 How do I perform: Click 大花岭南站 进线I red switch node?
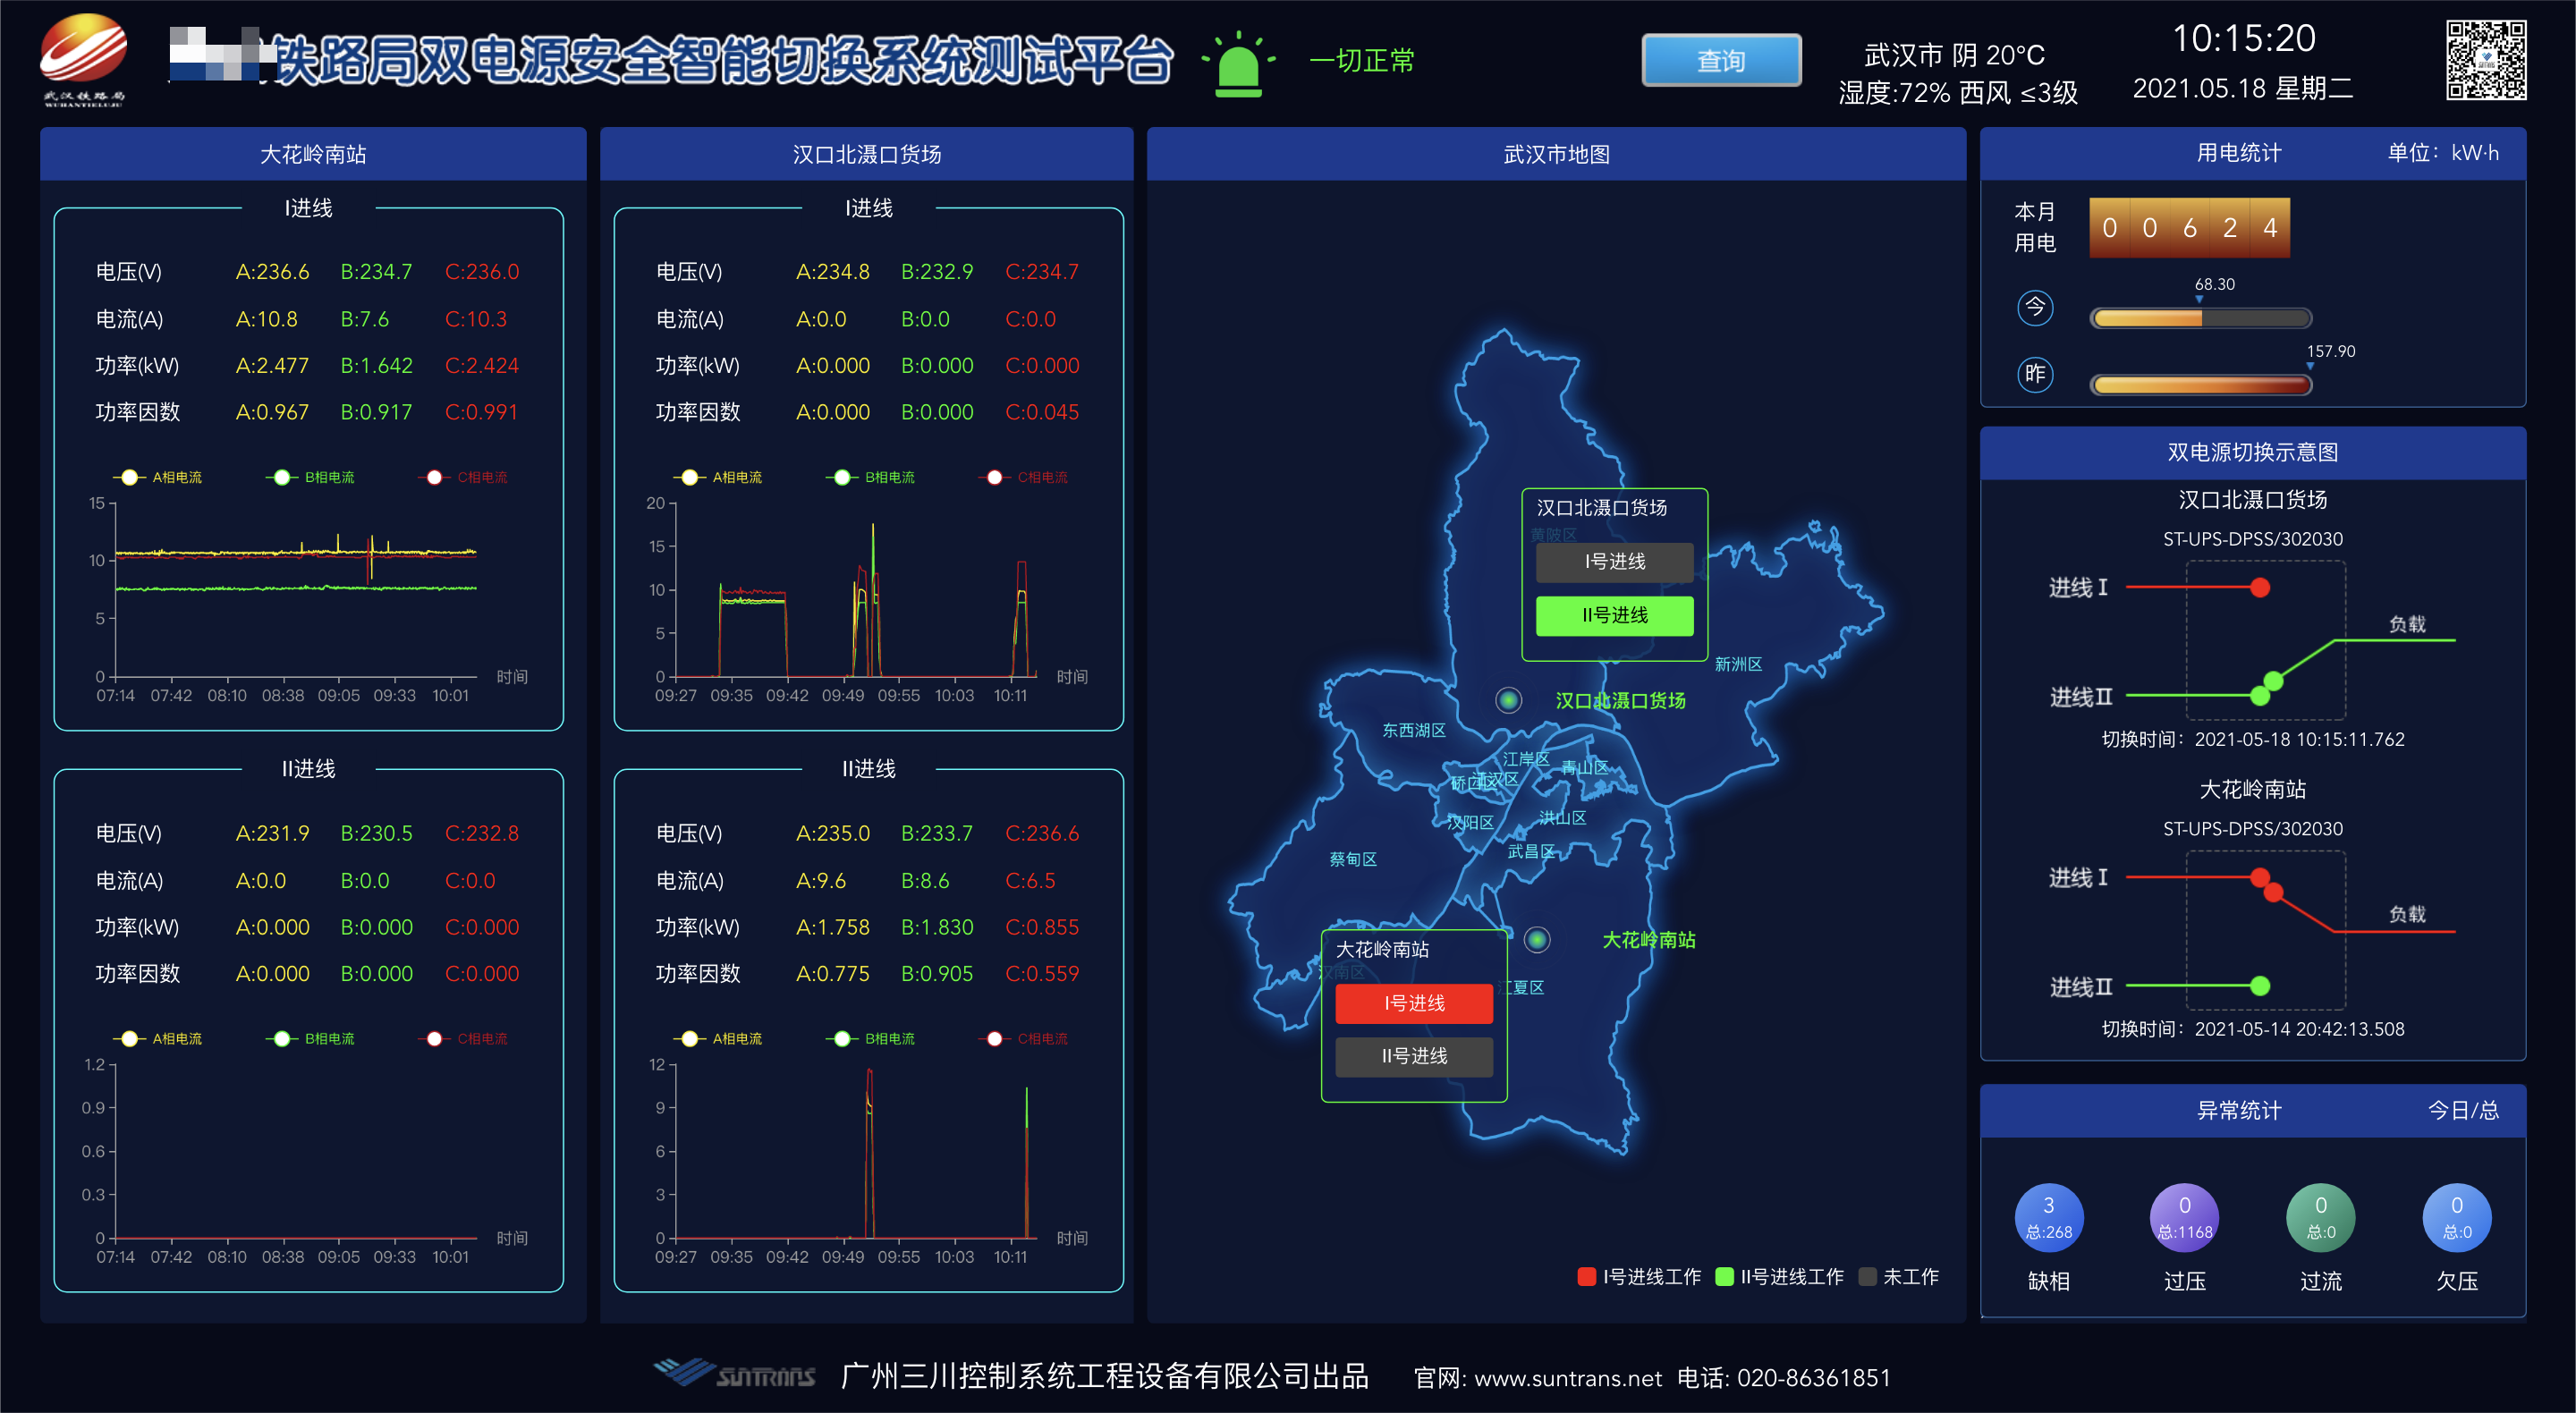[x=2260, y=877]
